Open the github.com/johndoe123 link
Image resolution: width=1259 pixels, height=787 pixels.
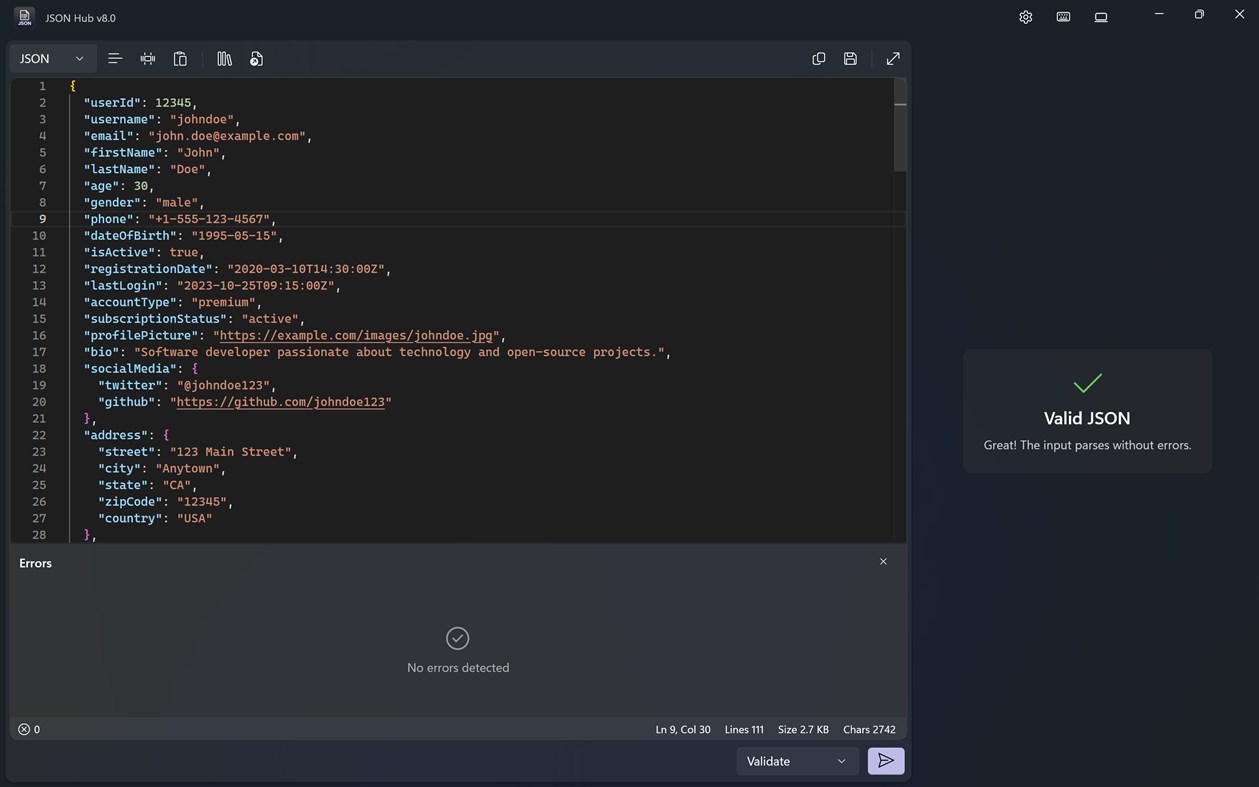point(281,402)
